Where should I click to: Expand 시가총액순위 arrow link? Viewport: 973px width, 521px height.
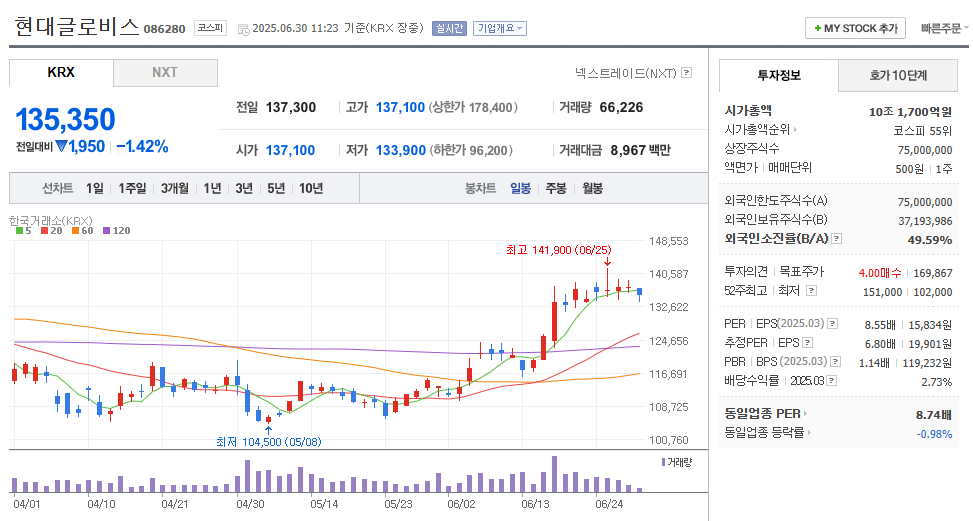[x=795, y=130]
